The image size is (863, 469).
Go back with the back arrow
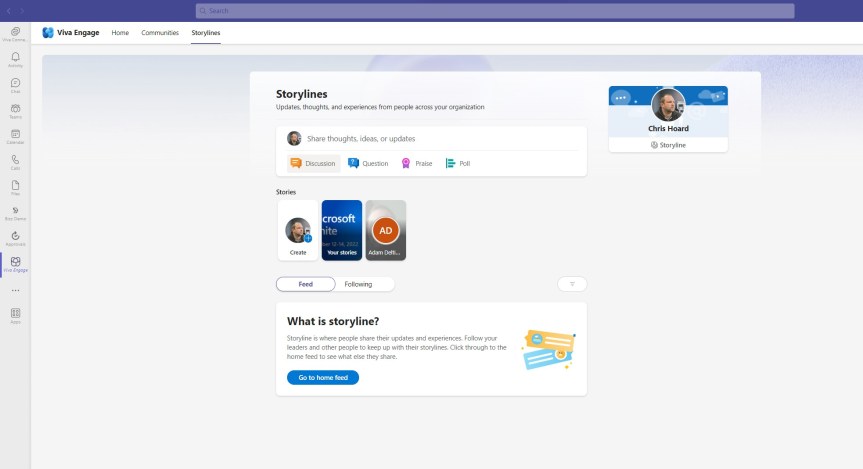tap(9, 10)
